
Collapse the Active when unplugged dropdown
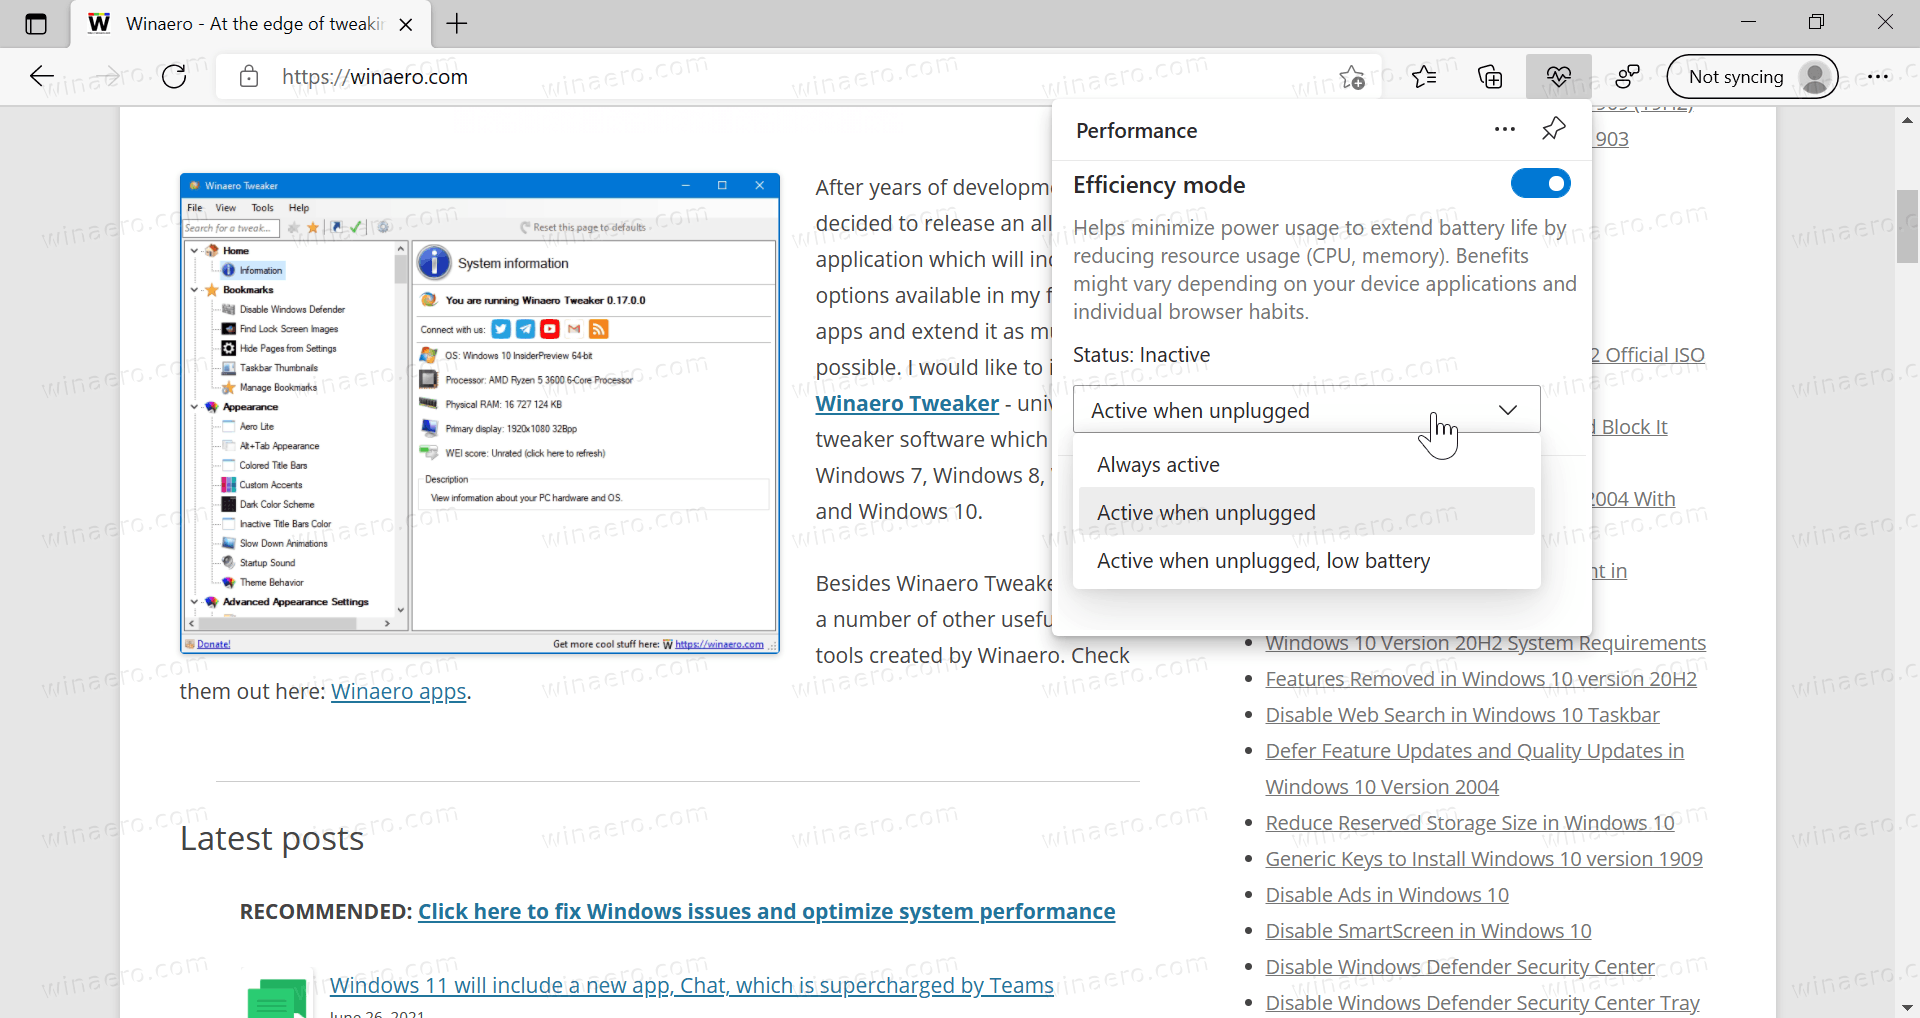point(1306,410)
